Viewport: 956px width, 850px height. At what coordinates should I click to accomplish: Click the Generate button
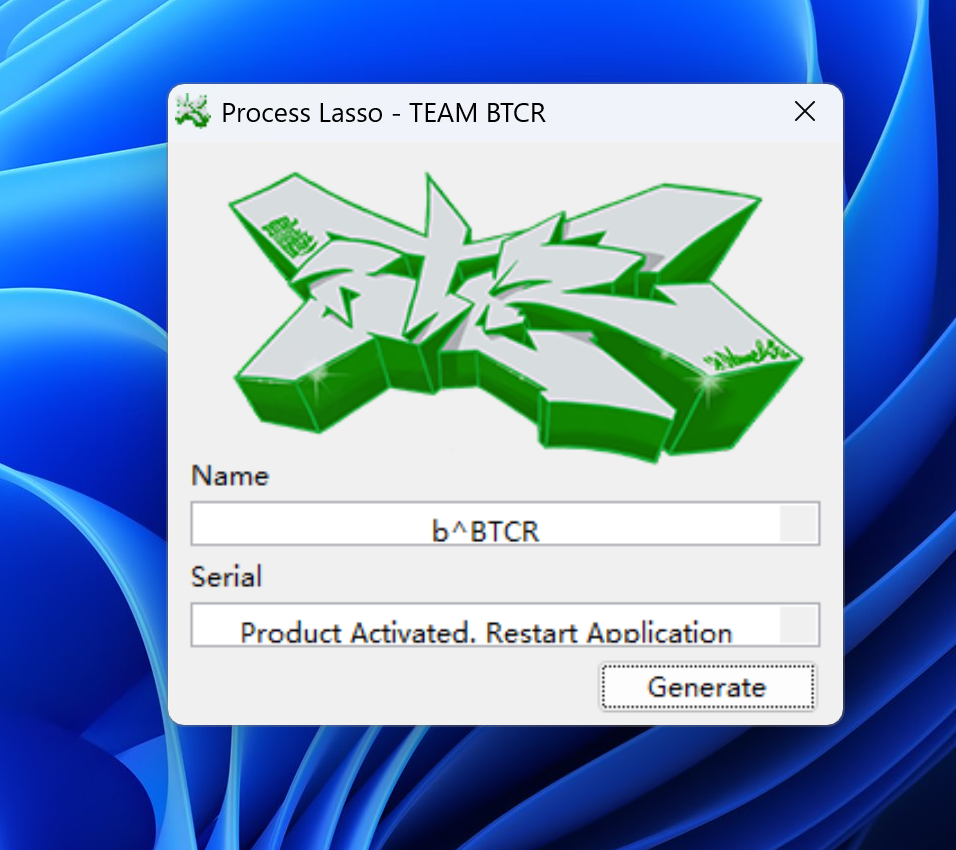pyautogui.click(x=707, y=687)
